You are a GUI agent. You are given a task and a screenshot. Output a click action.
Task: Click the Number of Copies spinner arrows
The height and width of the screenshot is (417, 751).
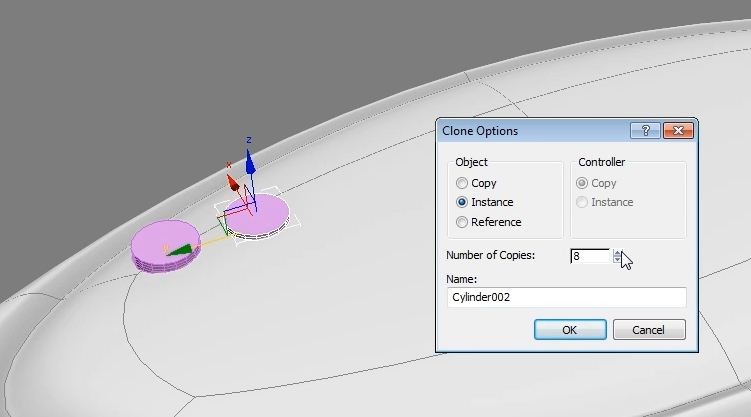tap(617, 256)
